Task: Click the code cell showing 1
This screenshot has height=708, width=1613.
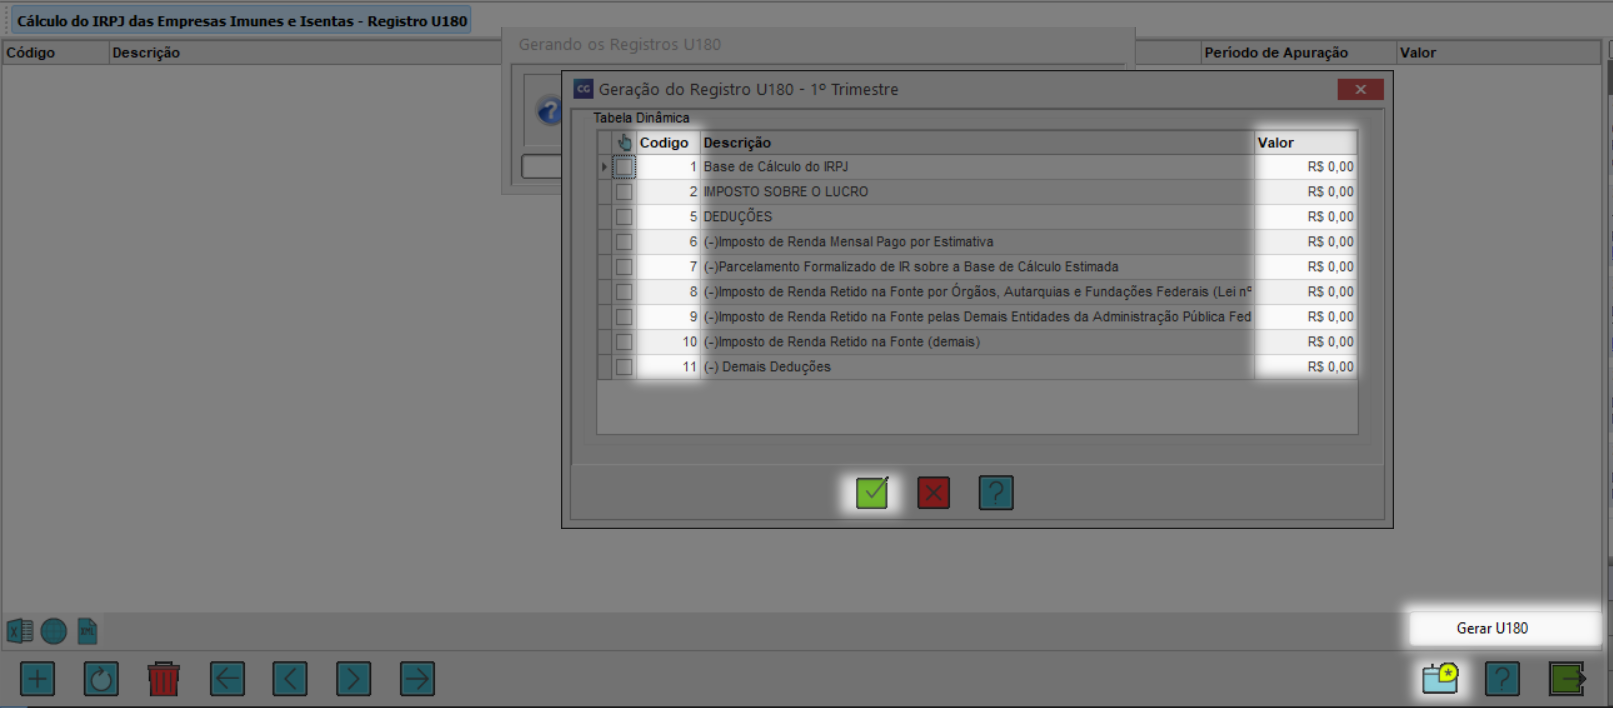Action: point(668,167)
